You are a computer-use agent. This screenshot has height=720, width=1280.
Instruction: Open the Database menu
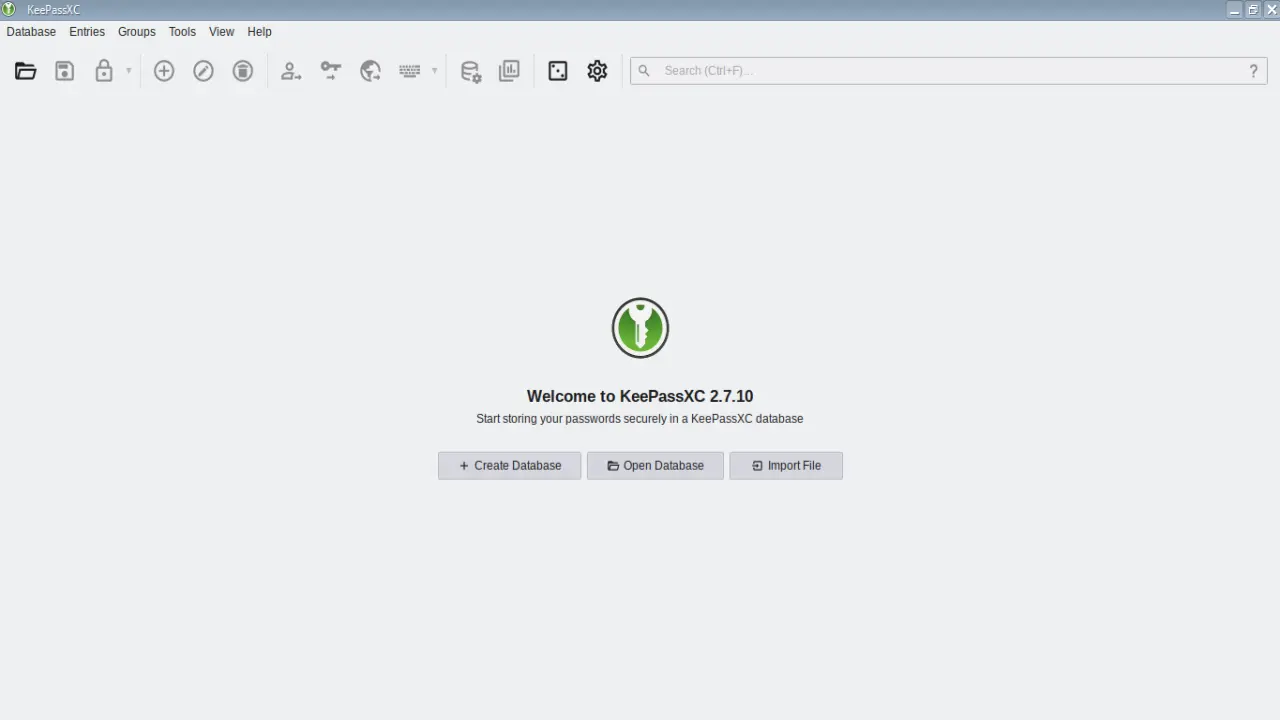(x=31, y=32)
